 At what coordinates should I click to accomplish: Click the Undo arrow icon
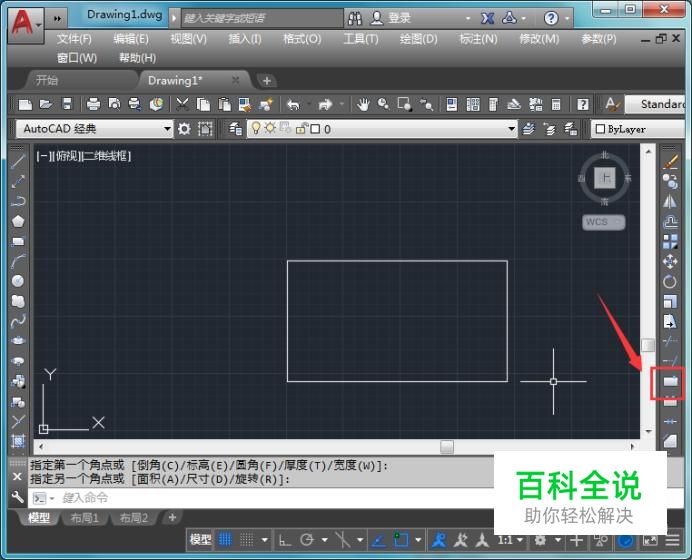click(293, 105)
